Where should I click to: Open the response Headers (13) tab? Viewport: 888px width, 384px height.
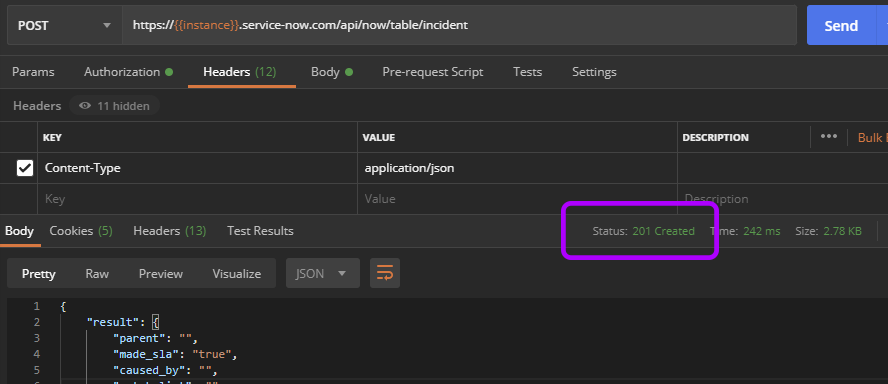[169, 231]
